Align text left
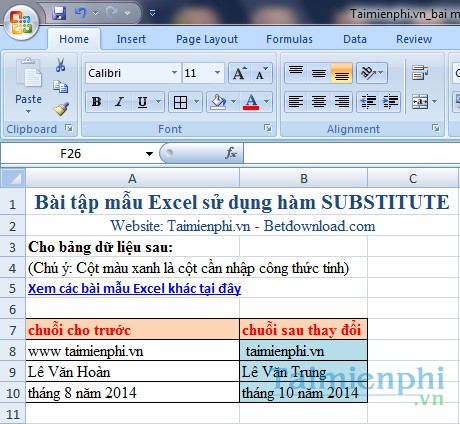The image size is (460, 424). (296, 102)
